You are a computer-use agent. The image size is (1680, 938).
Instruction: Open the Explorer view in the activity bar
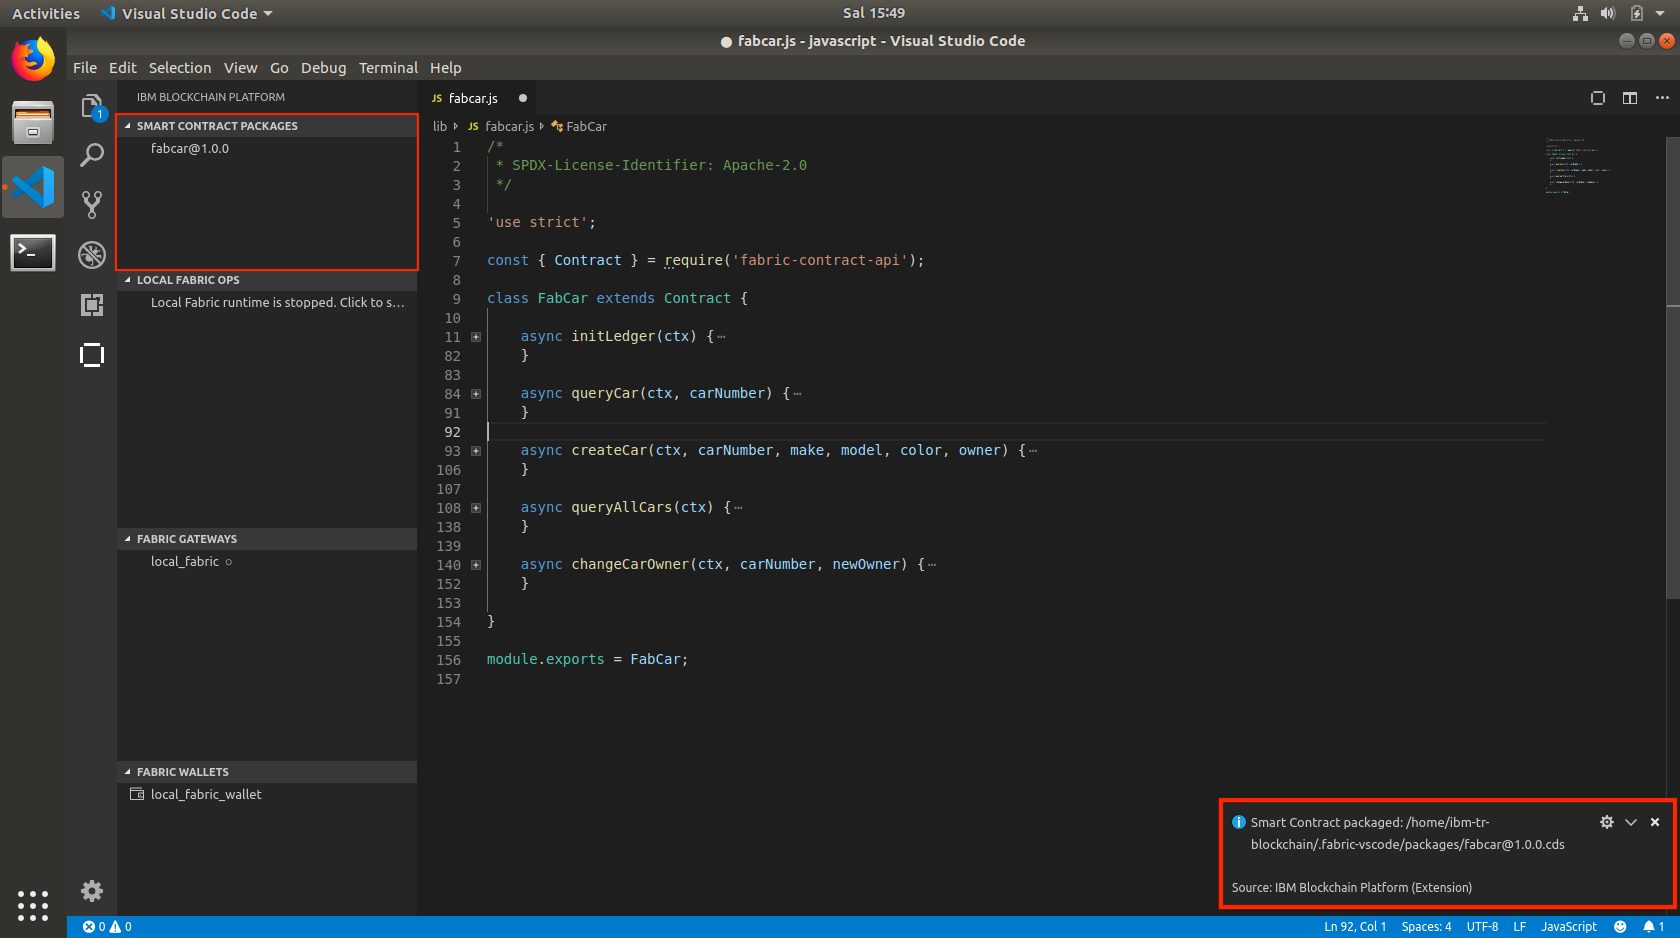point(92,107)
